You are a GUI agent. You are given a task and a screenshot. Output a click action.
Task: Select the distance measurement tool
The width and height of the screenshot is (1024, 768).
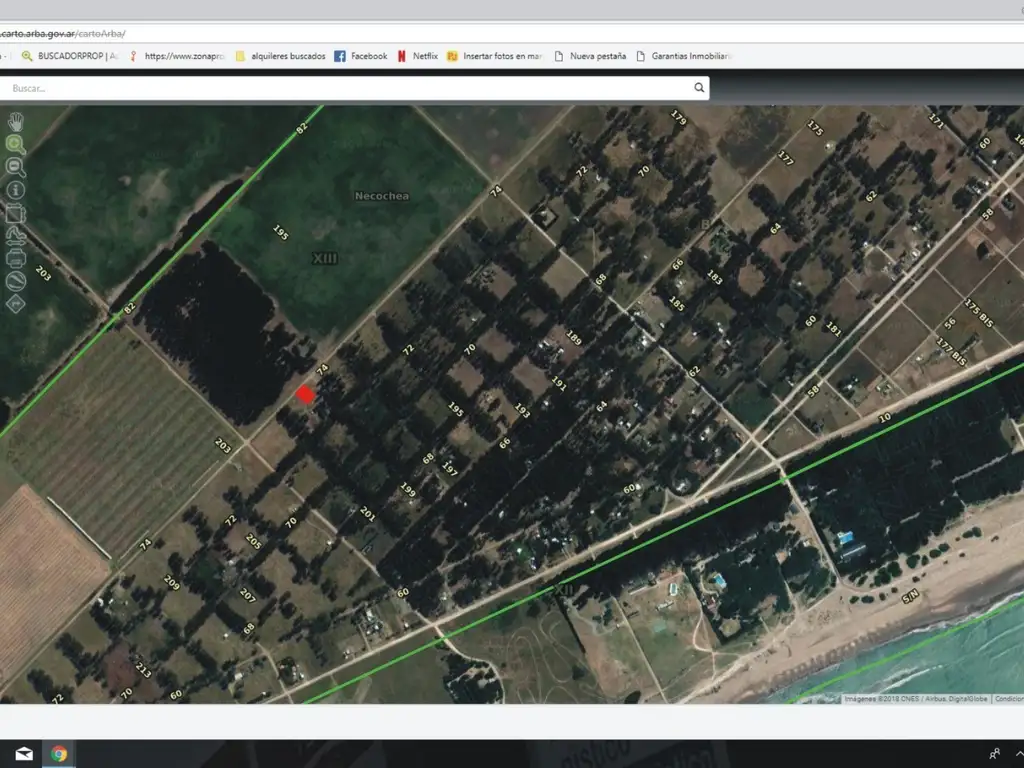click(16, 235)
